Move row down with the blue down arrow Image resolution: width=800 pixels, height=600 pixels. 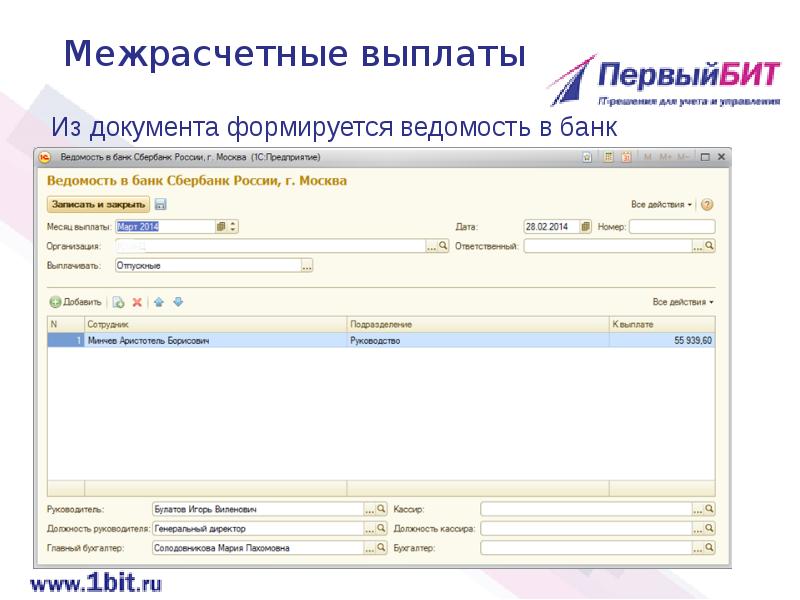[176, 303]
